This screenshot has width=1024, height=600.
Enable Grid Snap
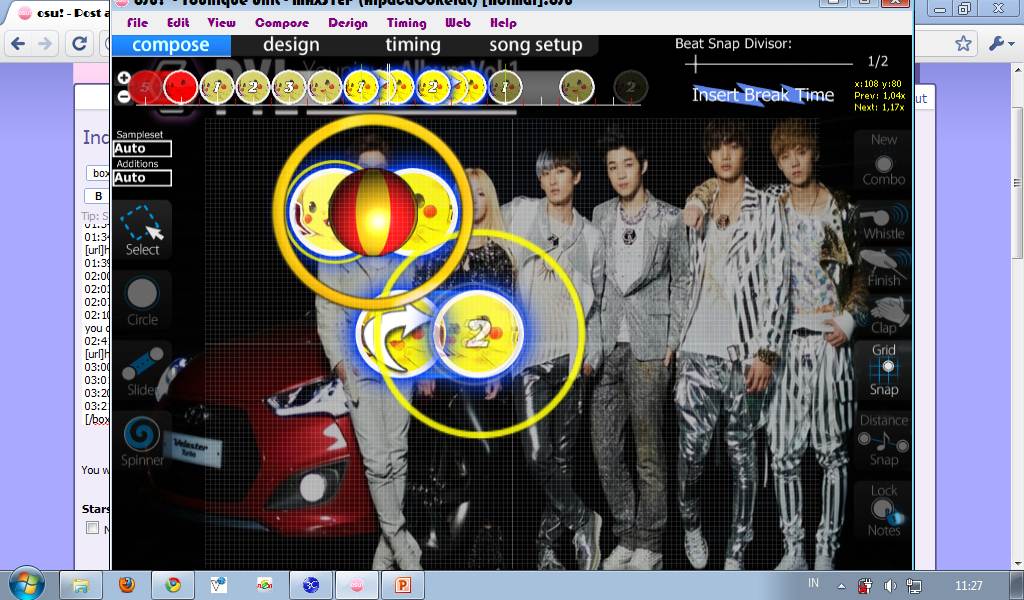tap(883, 369)
